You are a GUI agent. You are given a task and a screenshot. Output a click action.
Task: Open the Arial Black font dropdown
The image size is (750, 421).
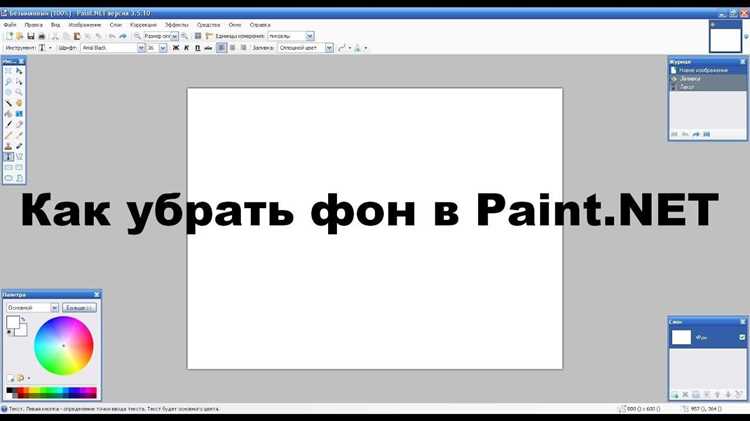pos(141,48)
